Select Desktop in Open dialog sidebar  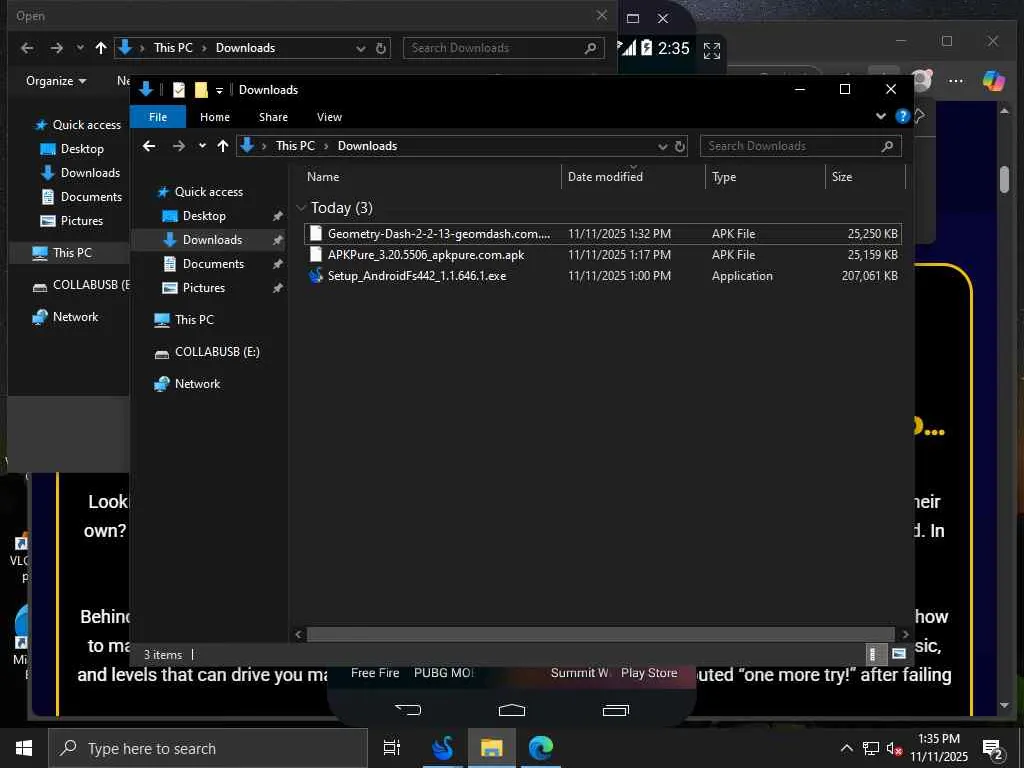(x=82, y=149)
